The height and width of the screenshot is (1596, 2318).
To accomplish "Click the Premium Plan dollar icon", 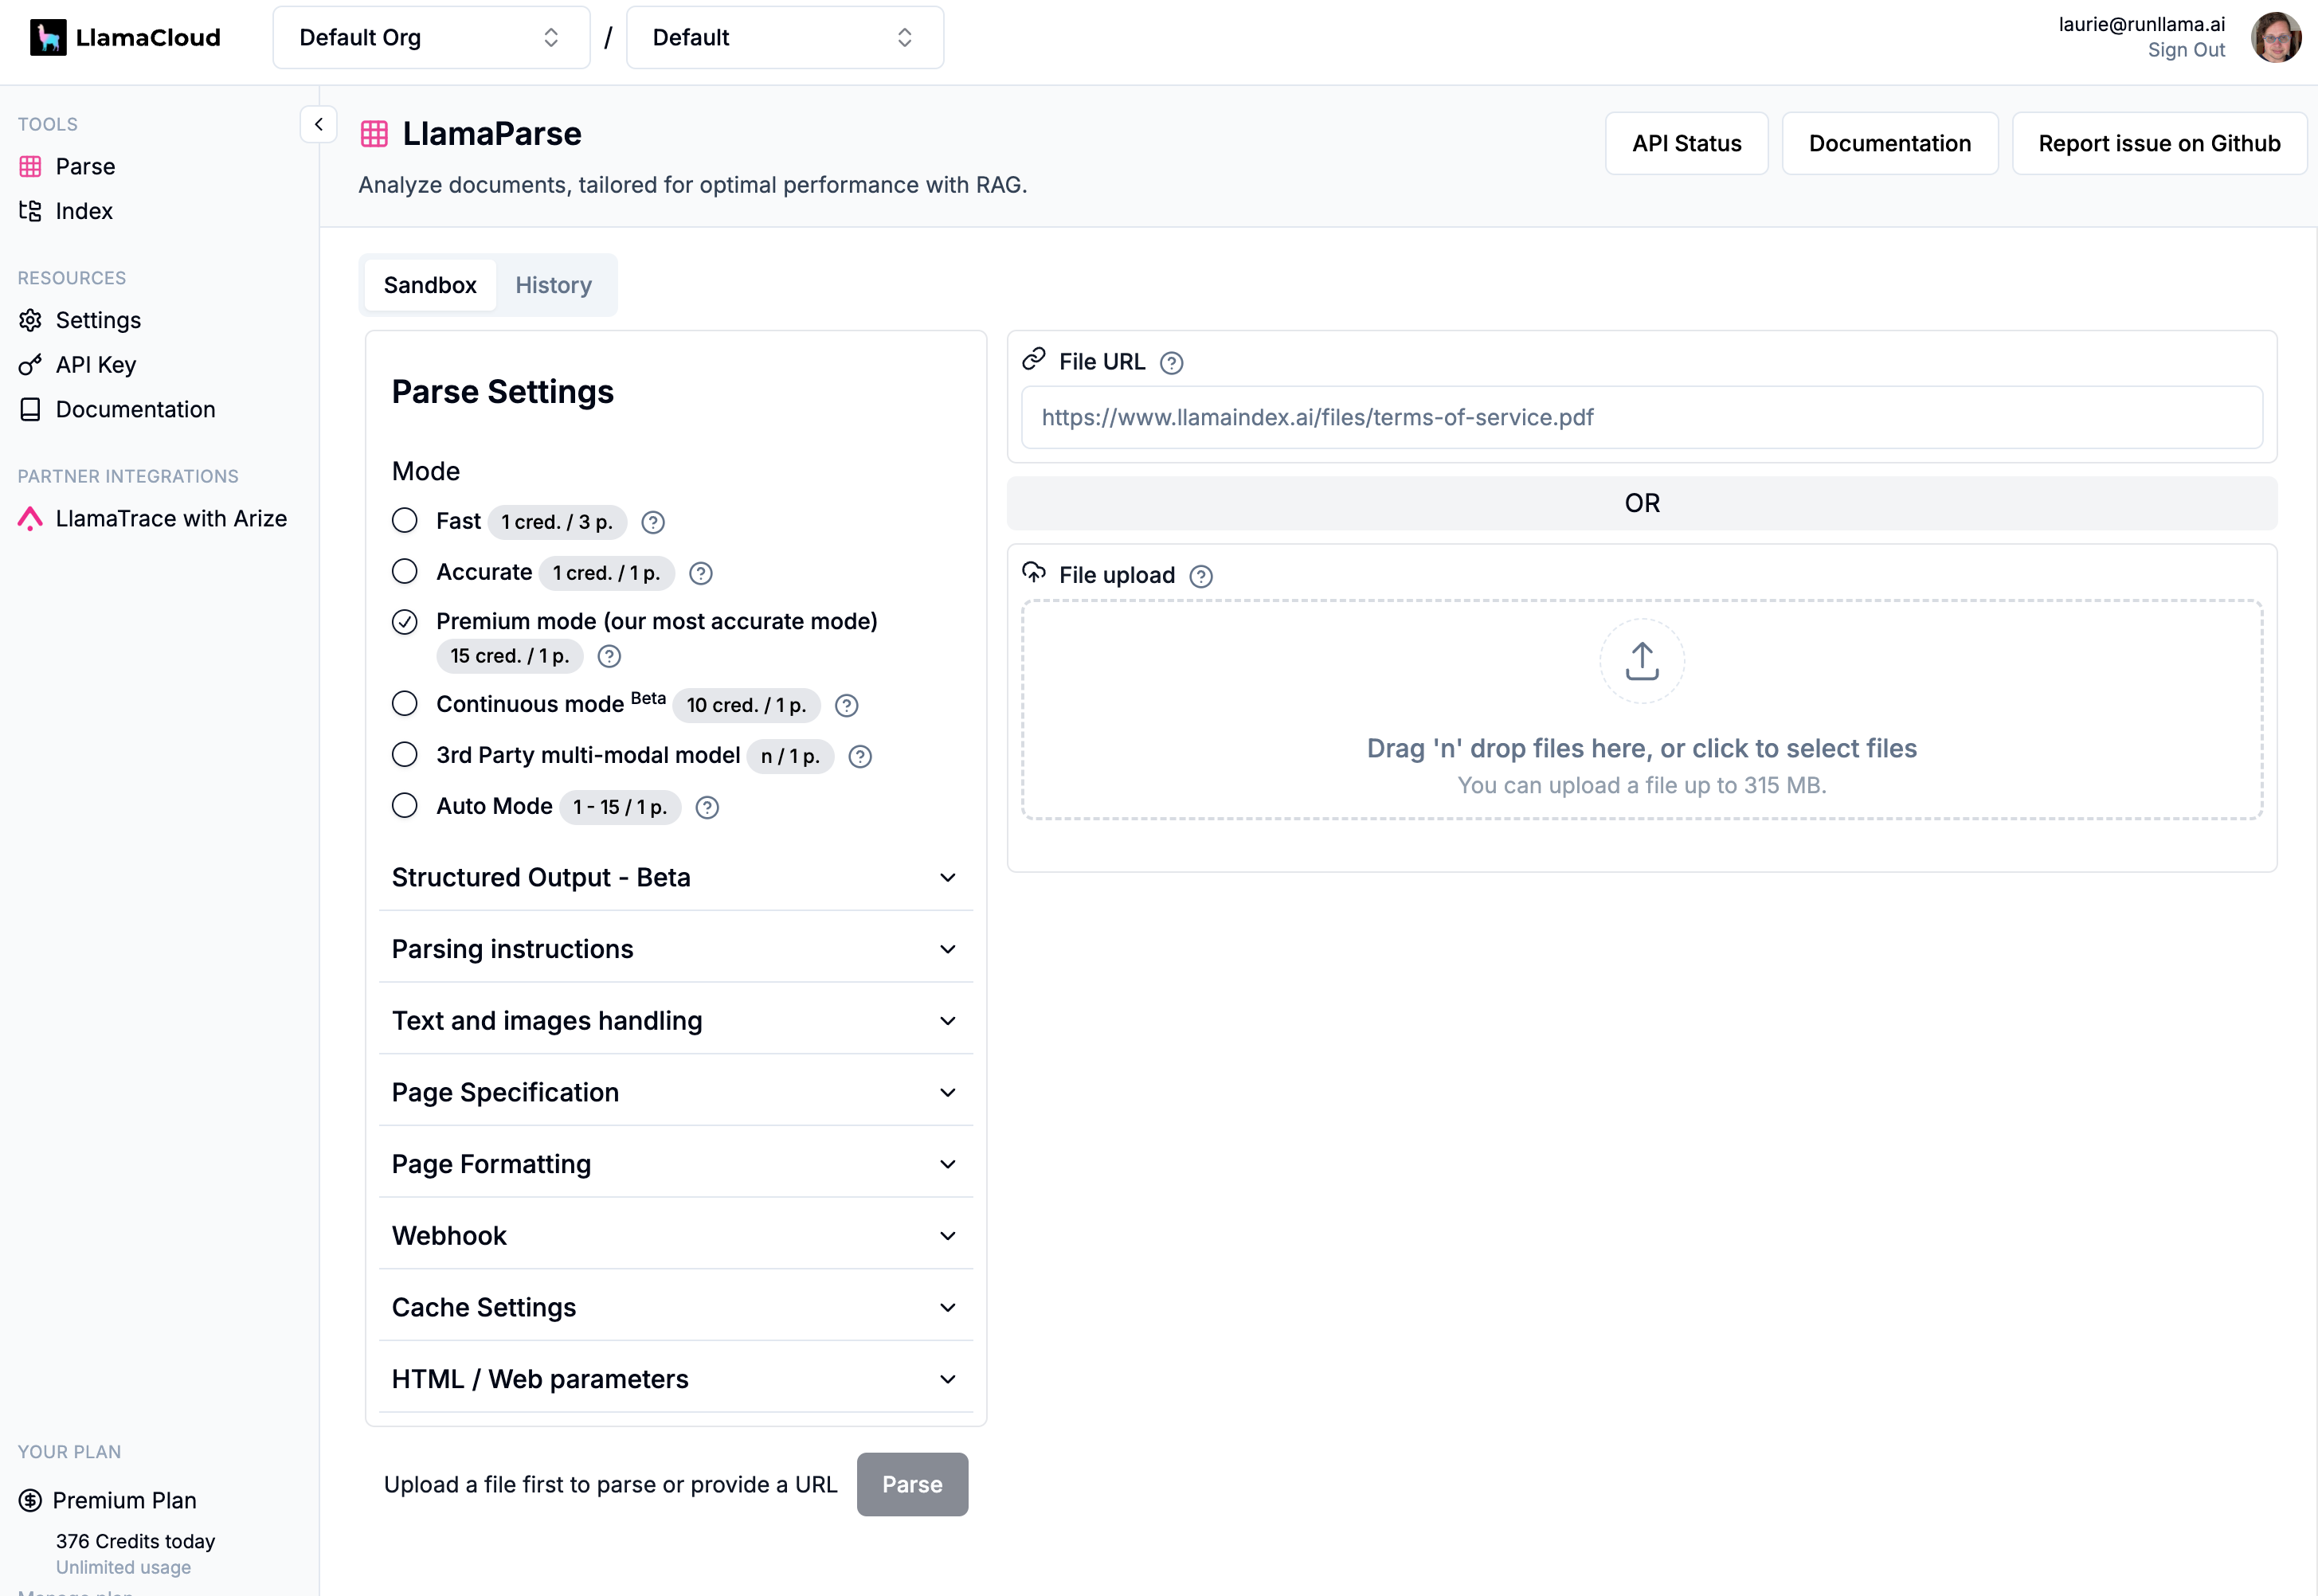I will 30,1500.
